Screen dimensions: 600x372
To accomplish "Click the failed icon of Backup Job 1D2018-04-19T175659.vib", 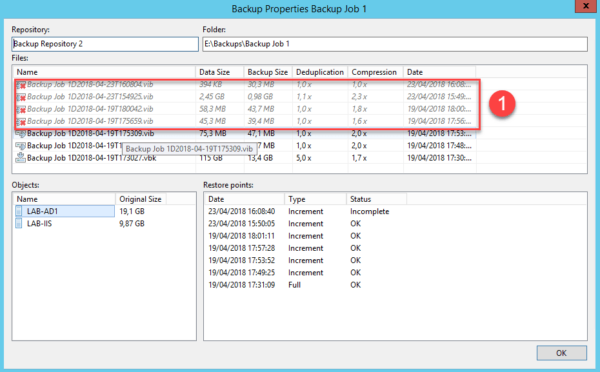I will 21,122.
